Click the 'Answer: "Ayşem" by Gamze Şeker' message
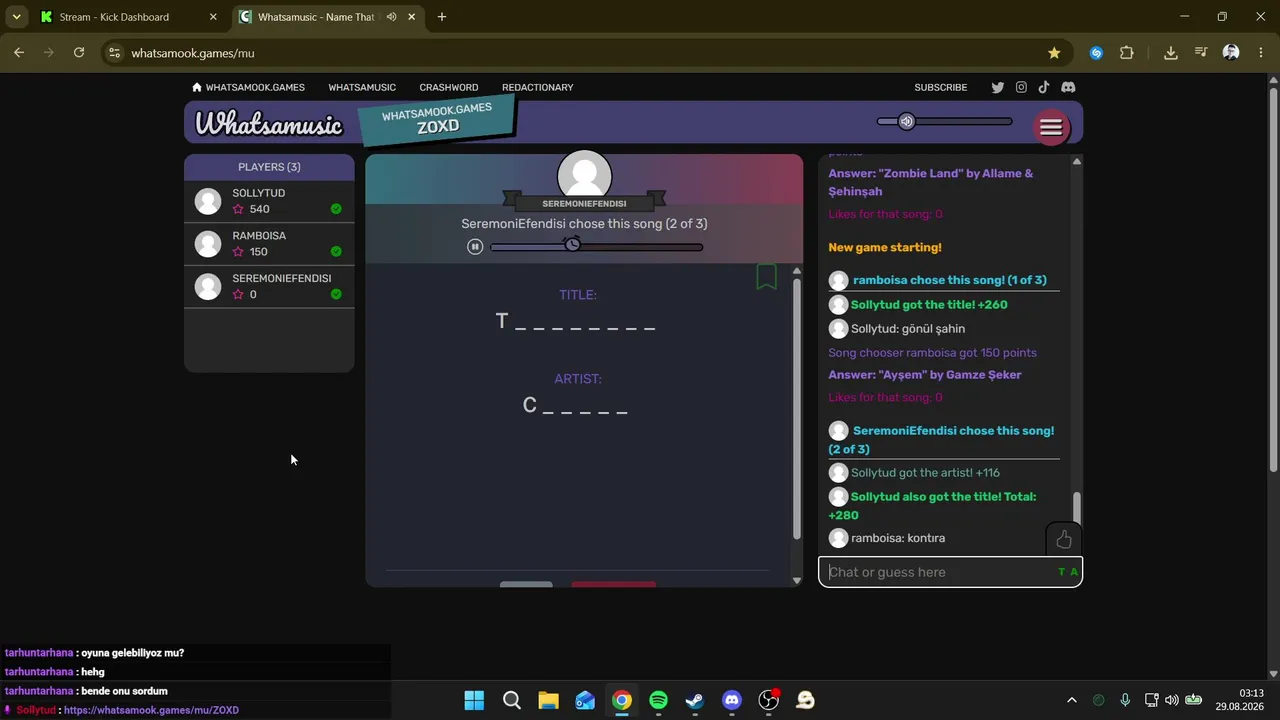Image resolution: width=1280 pixels, height=720 pixels. (925, 375)
